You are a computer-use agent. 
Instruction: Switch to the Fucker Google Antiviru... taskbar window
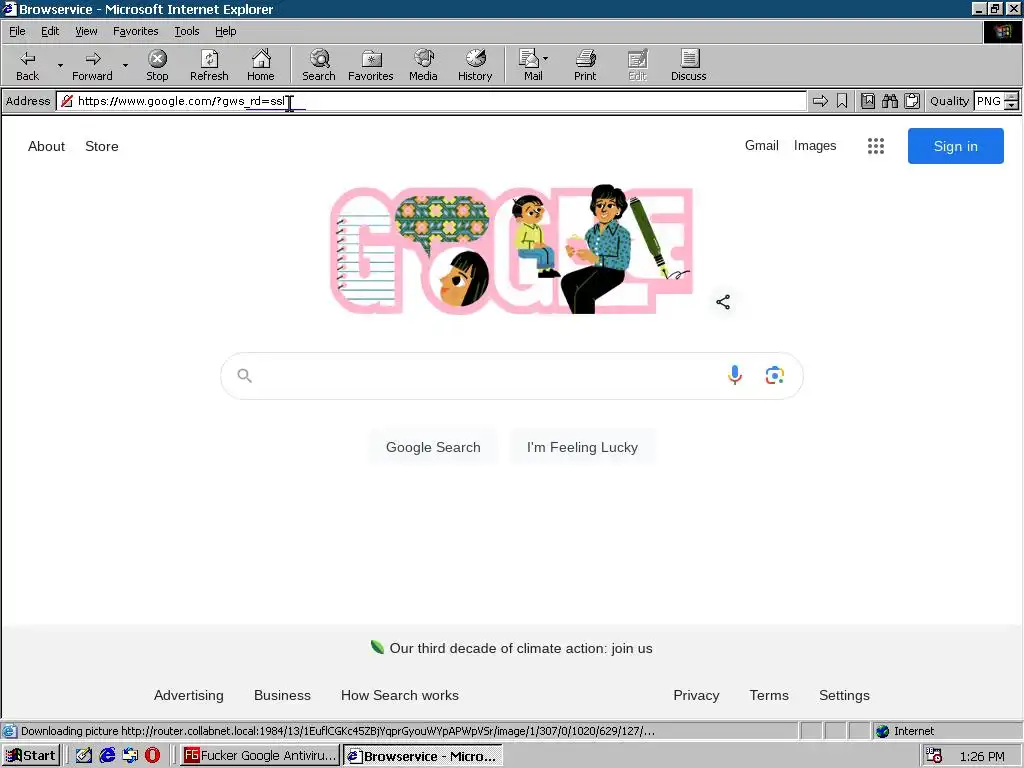click(260, 756)
